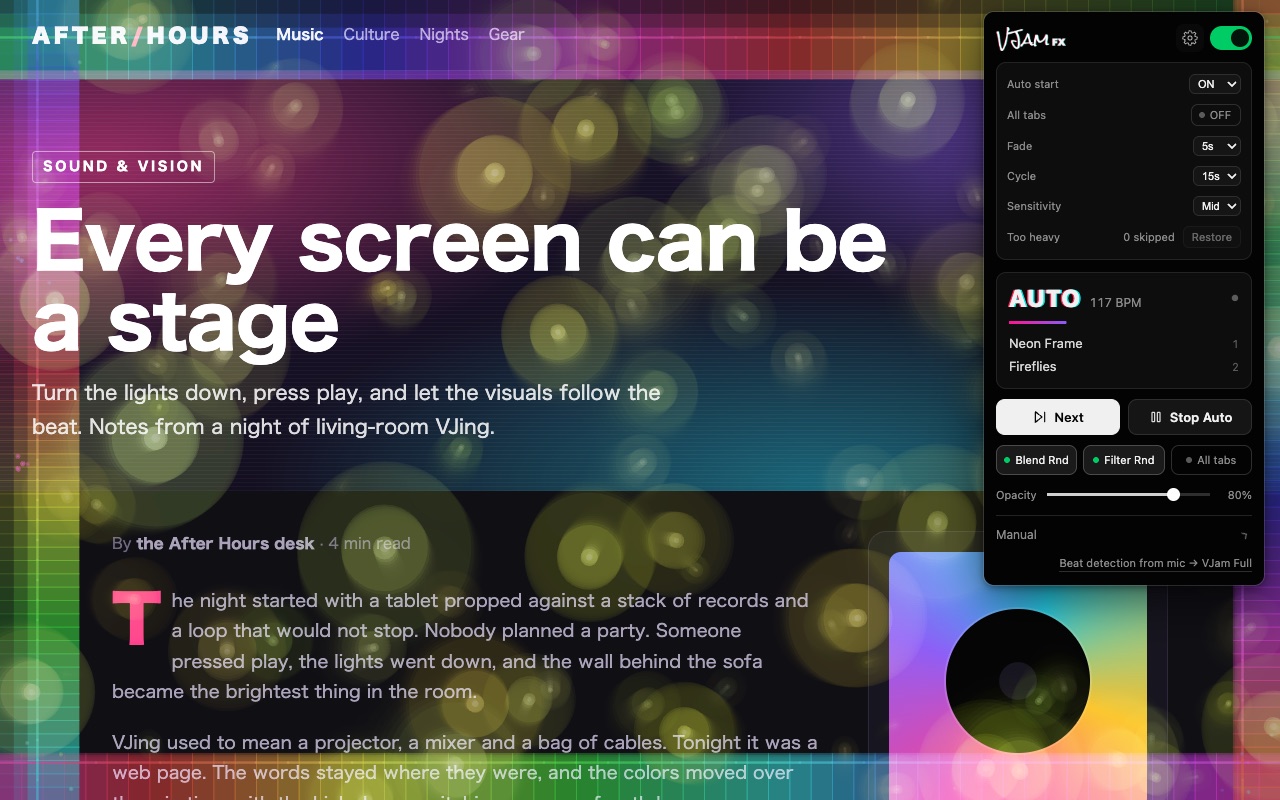Turn off the main VJam power switch
The width and height of the screenshot is (1280, 800).
(1231, 38)
